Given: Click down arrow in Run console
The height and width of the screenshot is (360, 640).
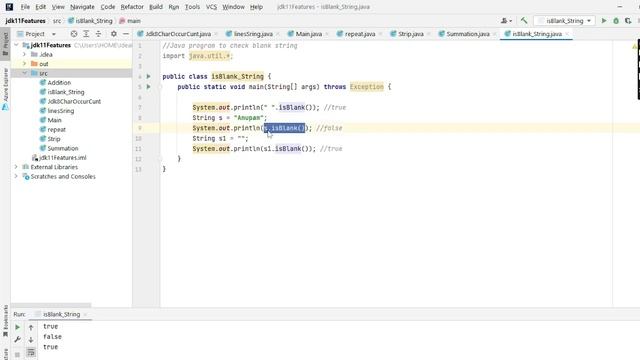Looking at the screenshot, I should (31, 340).
